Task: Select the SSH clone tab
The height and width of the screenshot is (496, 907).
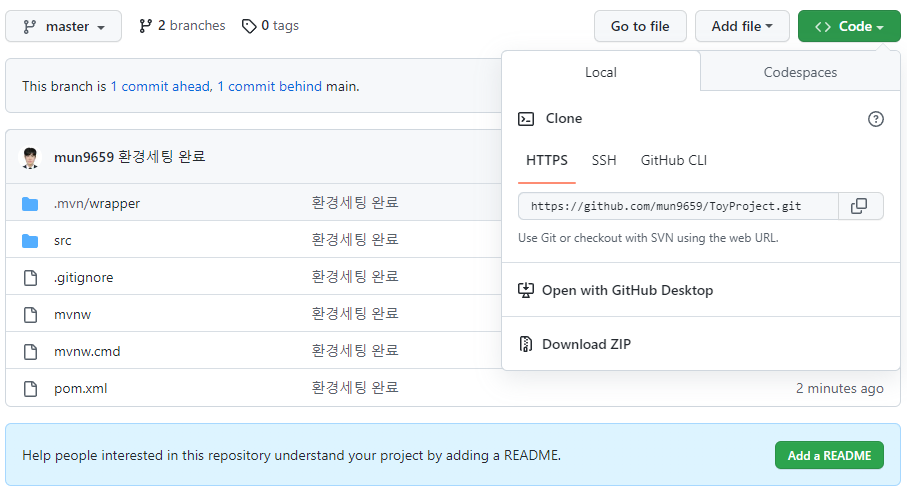Action: point(604,160)
